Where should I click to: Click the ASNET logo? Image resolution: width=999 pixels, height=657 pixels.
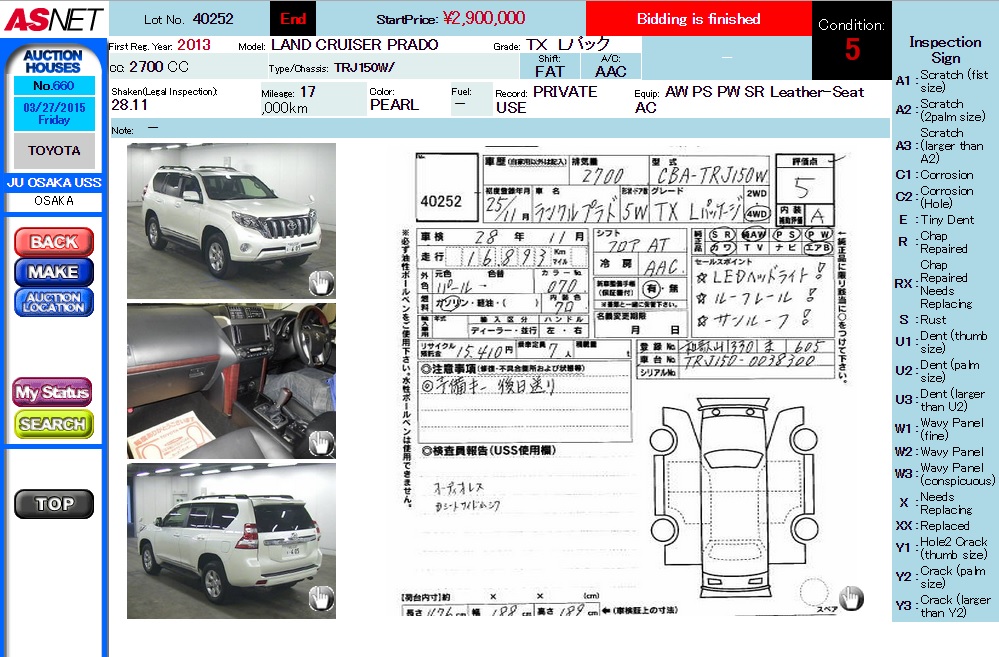coord(52,18)
